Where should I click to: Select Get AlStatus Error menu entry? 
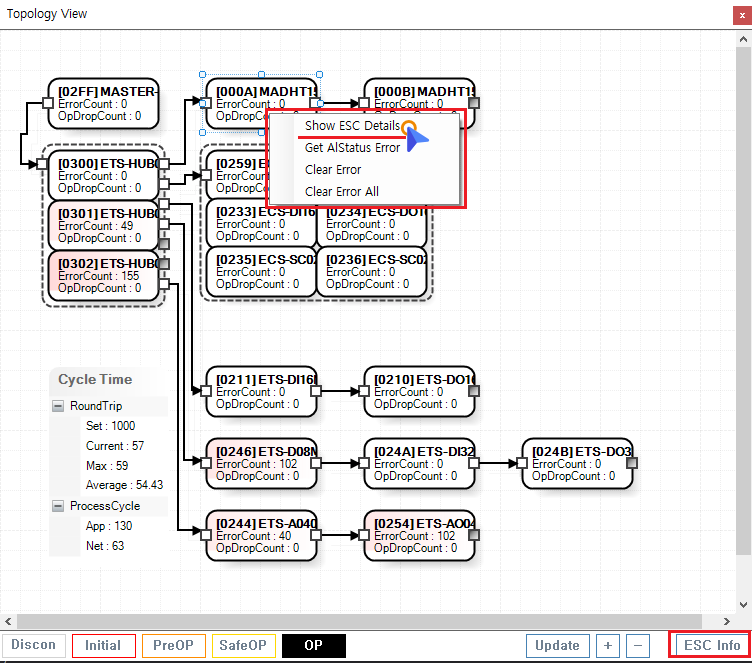point(352,148)
